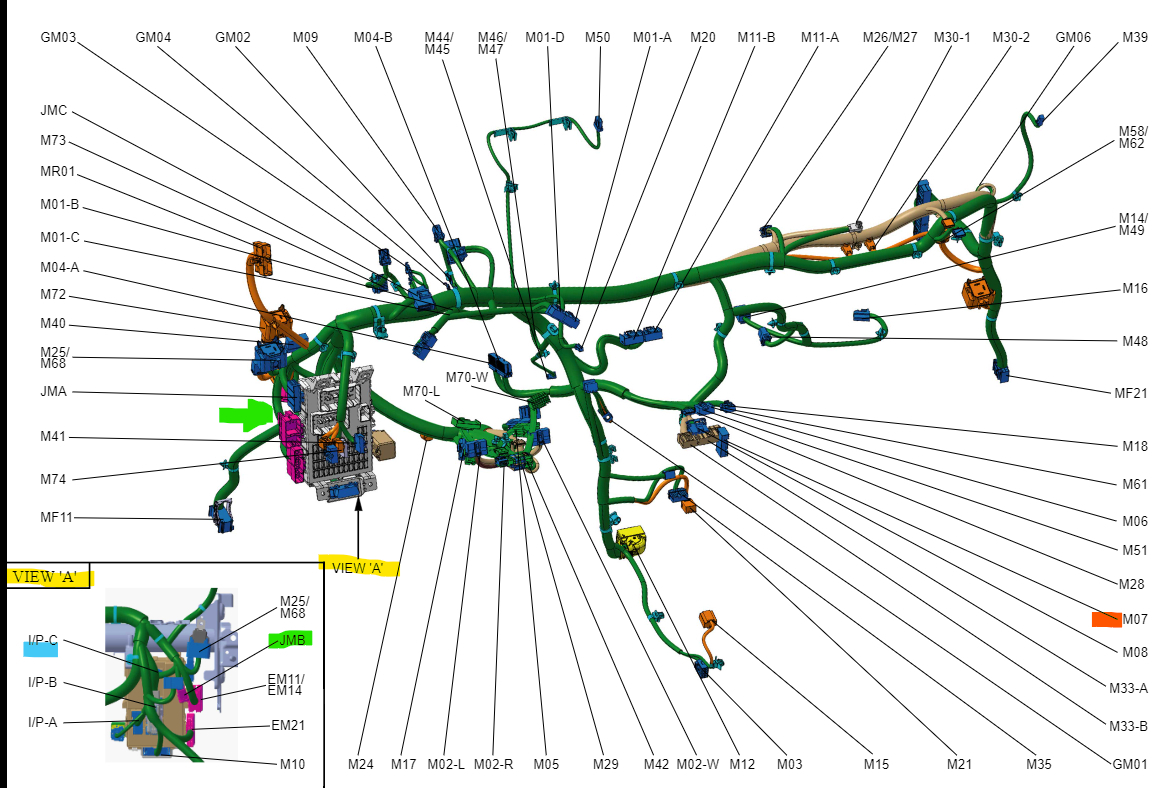Click the JMC joint label
Image resolution: width=1172 pixels, height=788 pixels.
(54, 111)
